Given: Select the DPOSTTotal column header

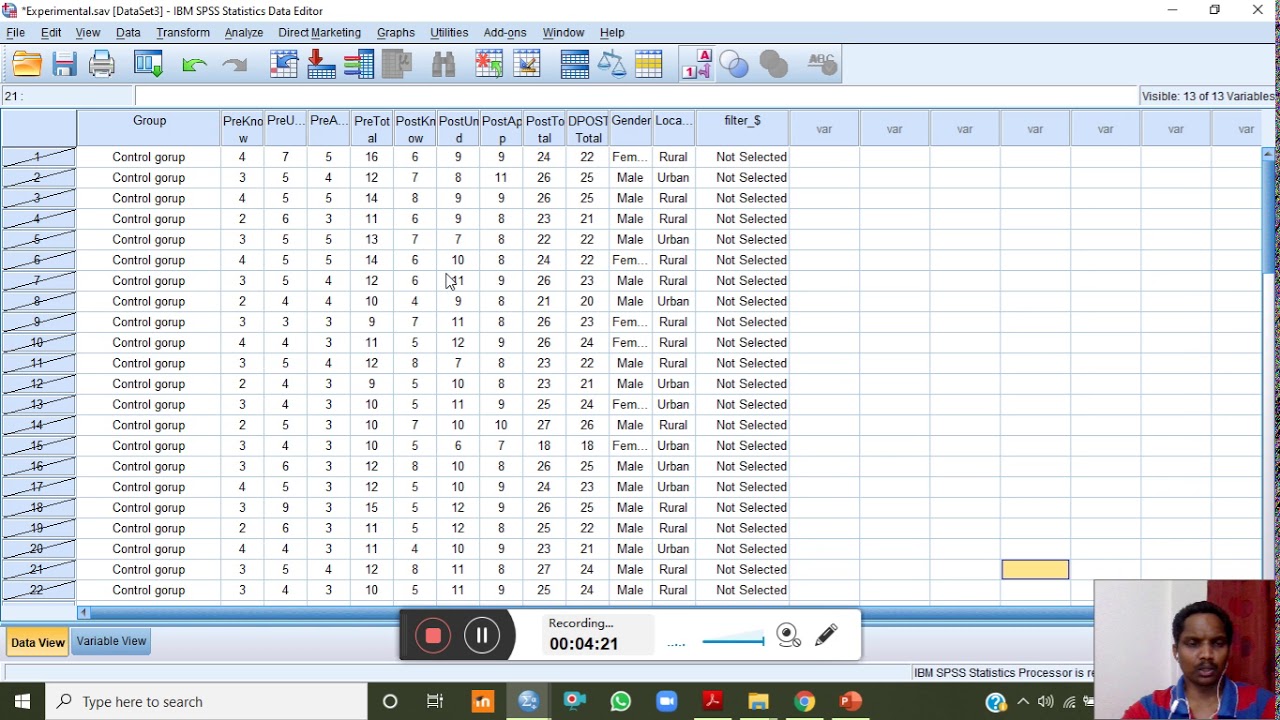Looking at the screenshot, I should pos(588,128).
